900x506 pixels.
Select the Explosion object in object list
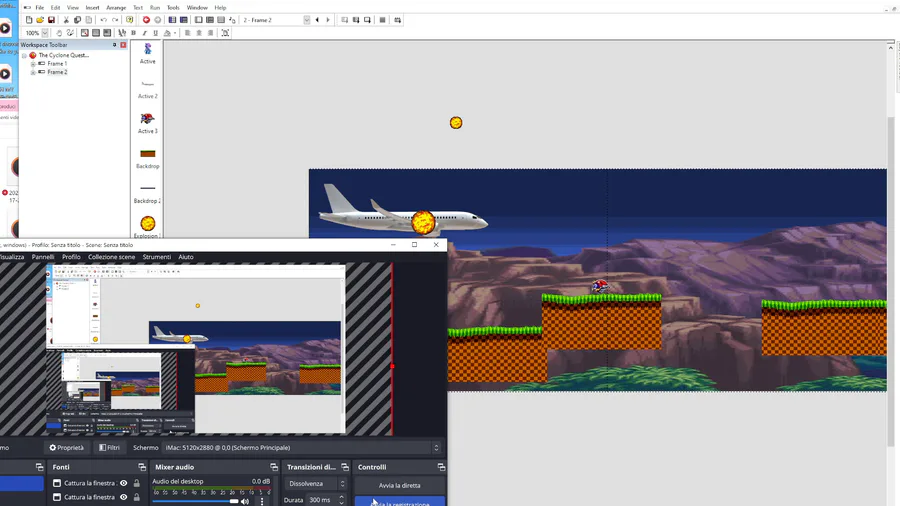tap(148, 227)
